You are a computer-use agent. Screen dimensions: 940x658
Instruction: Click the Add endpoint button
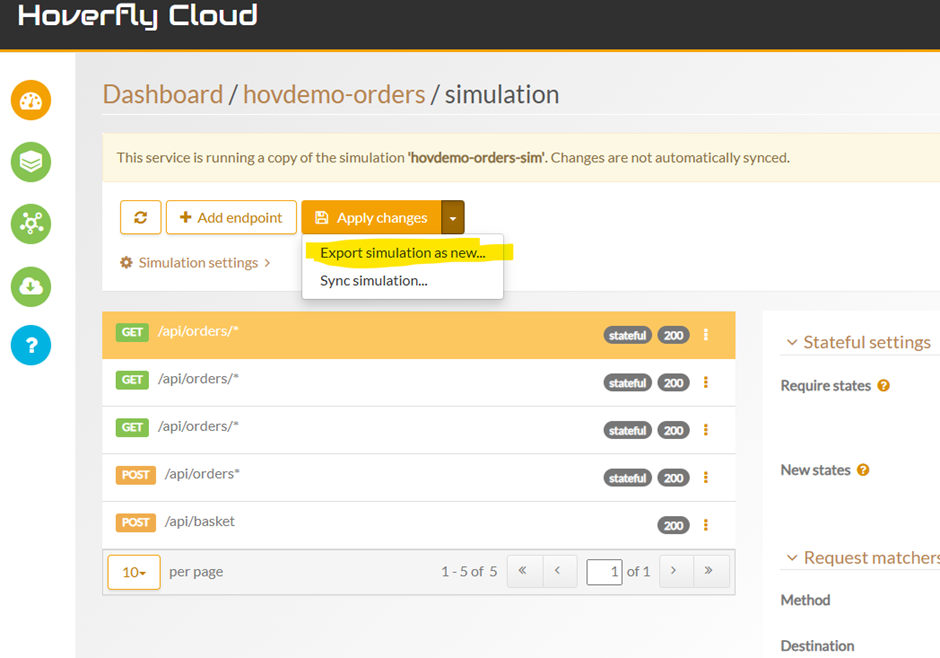point(231,218)
